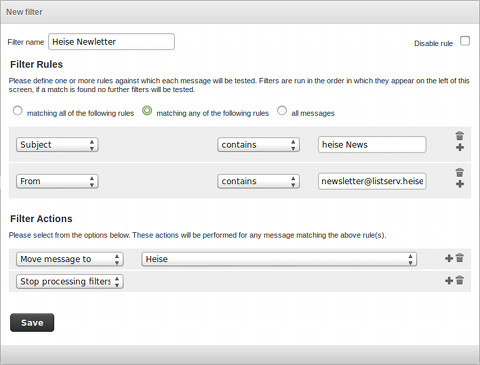Click the Filter name label
The height and width of the screenshot is (365, 480).
[26, 42]
